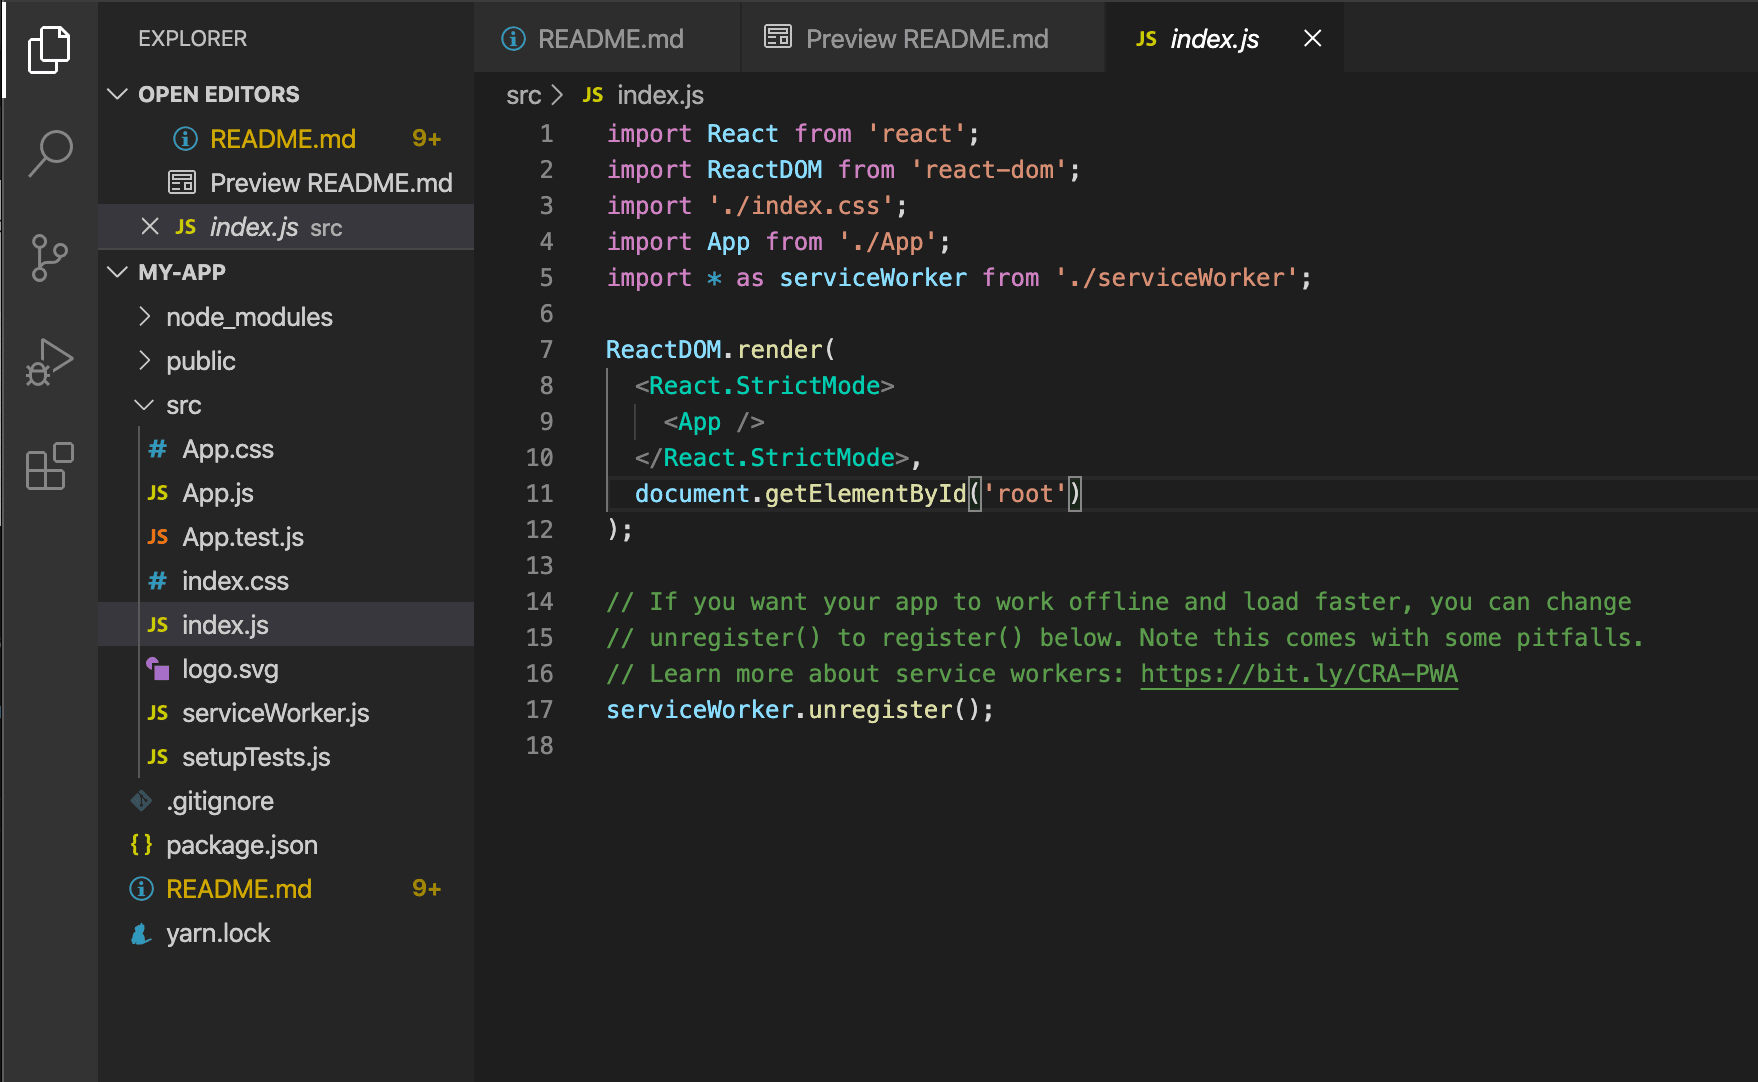Close index.js from the Open Editors list
Viewport: 1758px width, 1082px height.
(150, 226)
